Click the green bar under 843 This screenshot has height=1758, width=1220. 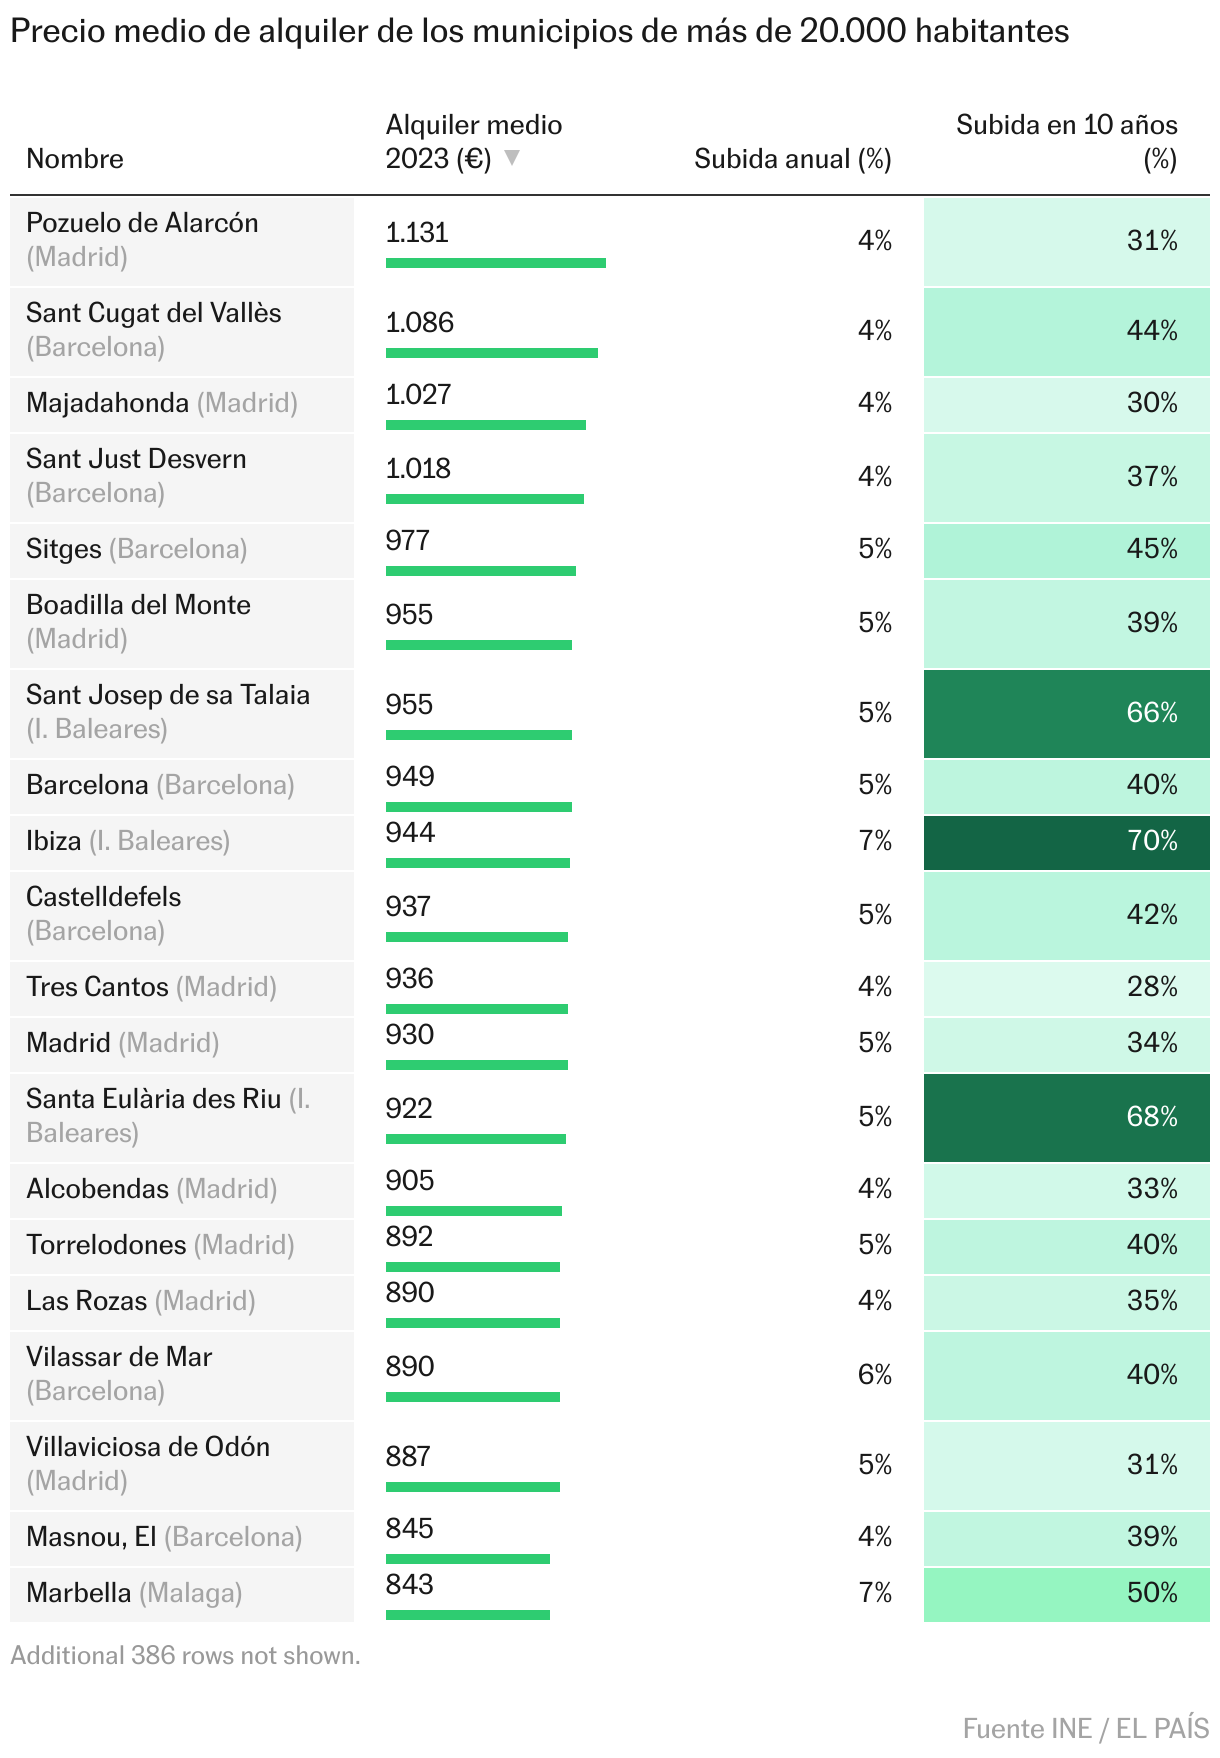coord(467,1615)
